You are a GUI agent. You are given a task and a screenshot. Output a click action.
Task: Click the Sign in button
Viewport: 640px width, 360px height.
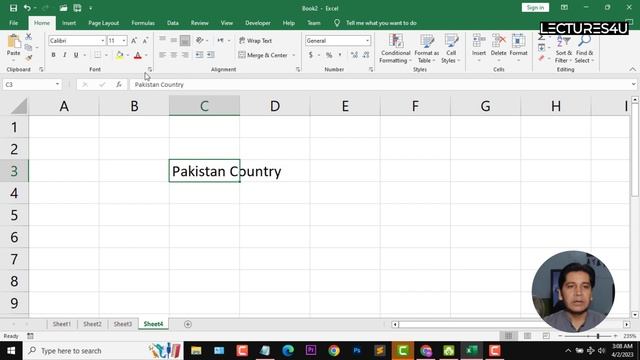(x=535, y=8)
